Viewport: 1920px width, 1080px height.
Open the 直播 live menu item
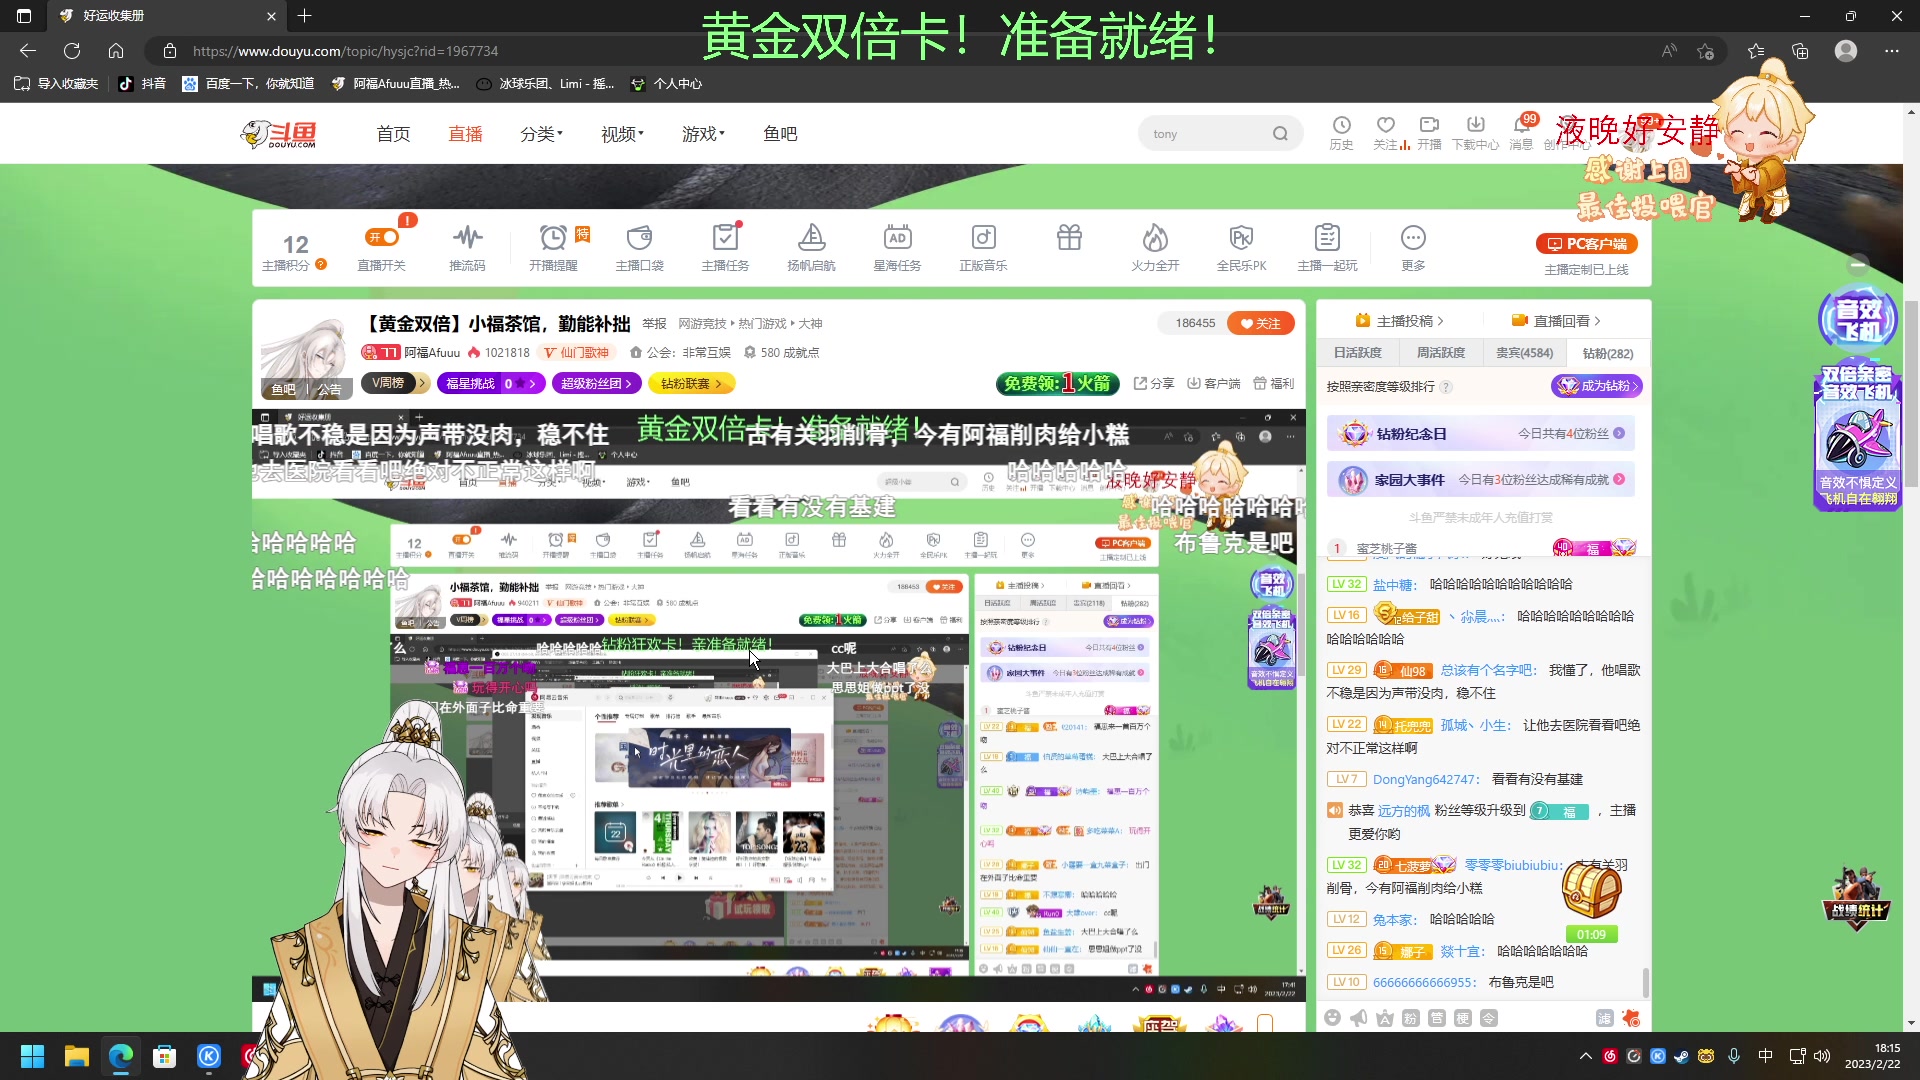tap(465, 134)
